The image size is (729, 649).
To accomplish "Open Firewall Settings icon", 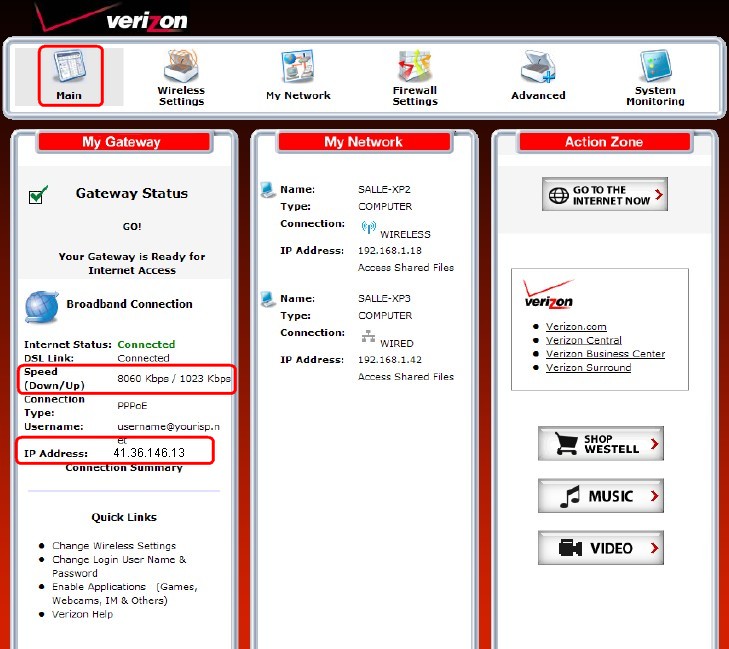I will tap(415, 66).
